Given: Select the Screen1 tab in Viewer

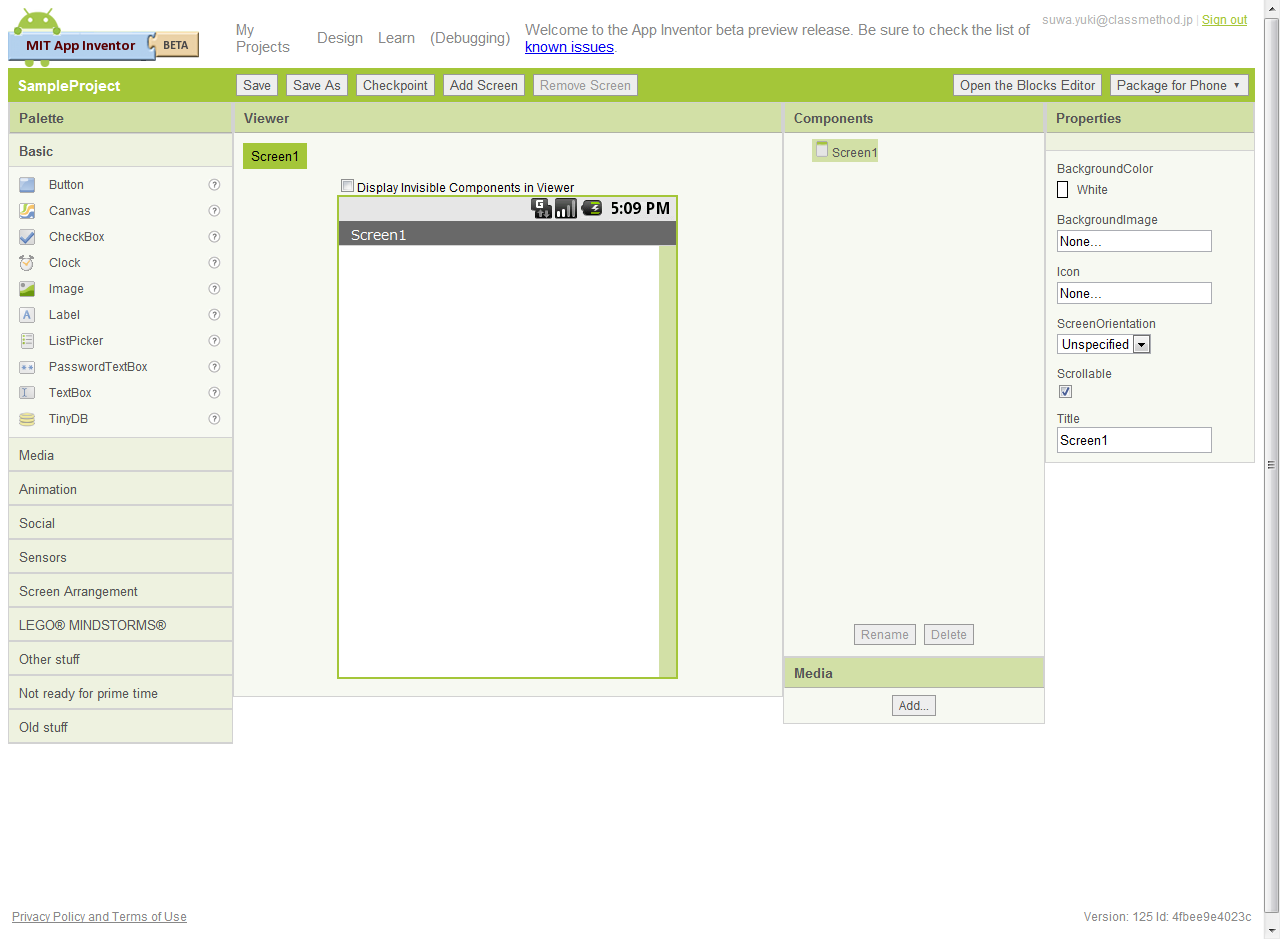Looking at the screenshot, I should click(x=275, y=156).
